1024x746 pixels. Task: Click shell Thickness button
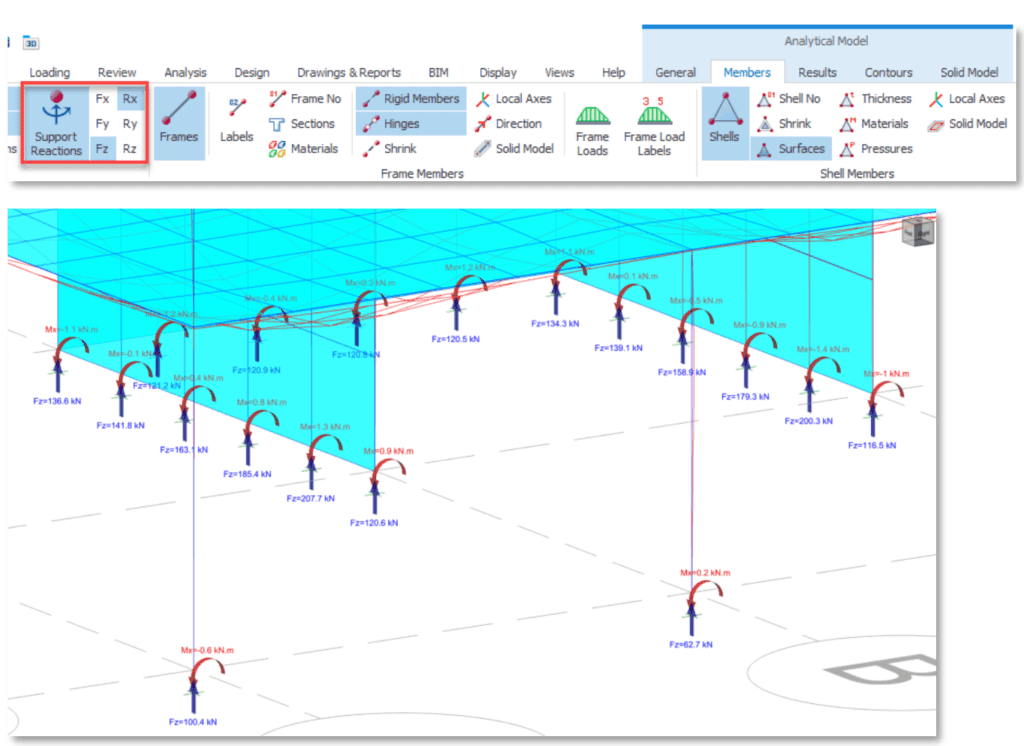(x=876, y=99)
